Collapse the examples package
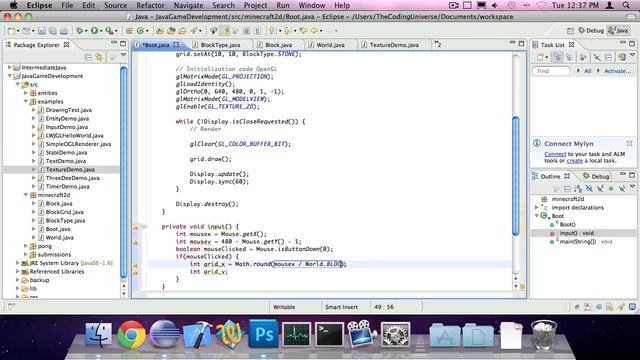The width and height of the screenshot is (640, 360). point(26,101)
